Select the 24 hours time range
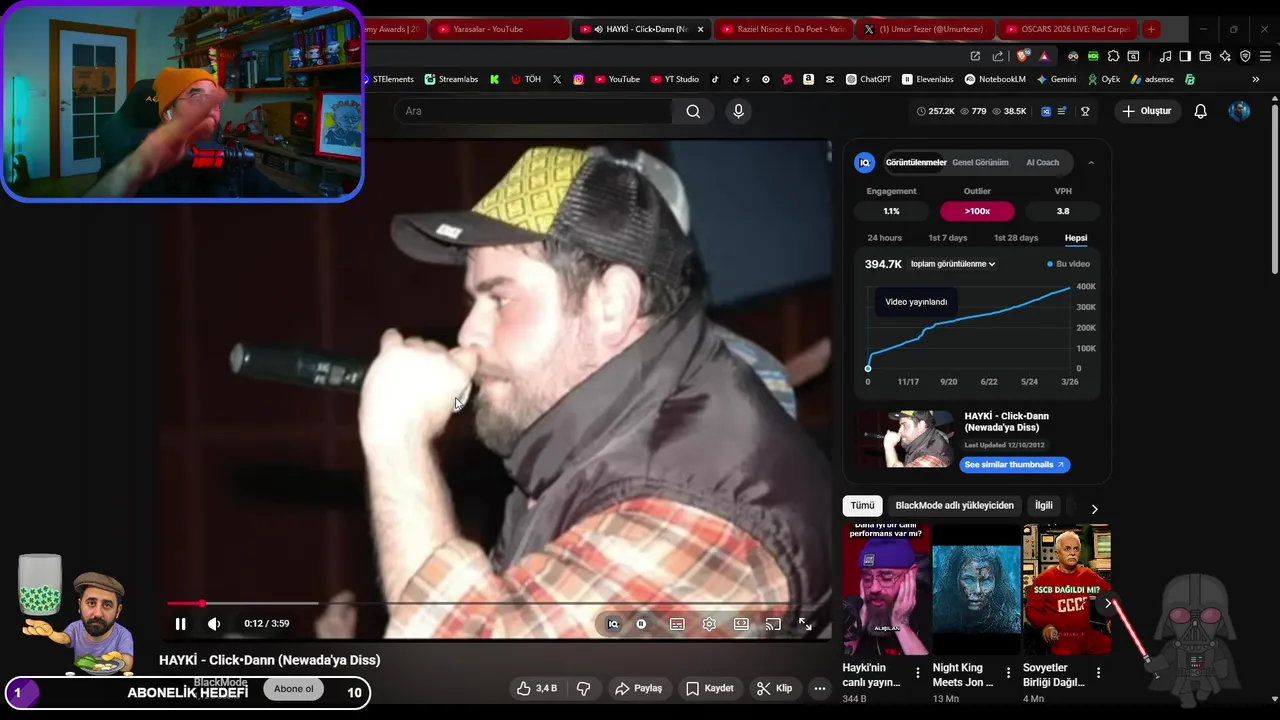 (x=884, y=238)
